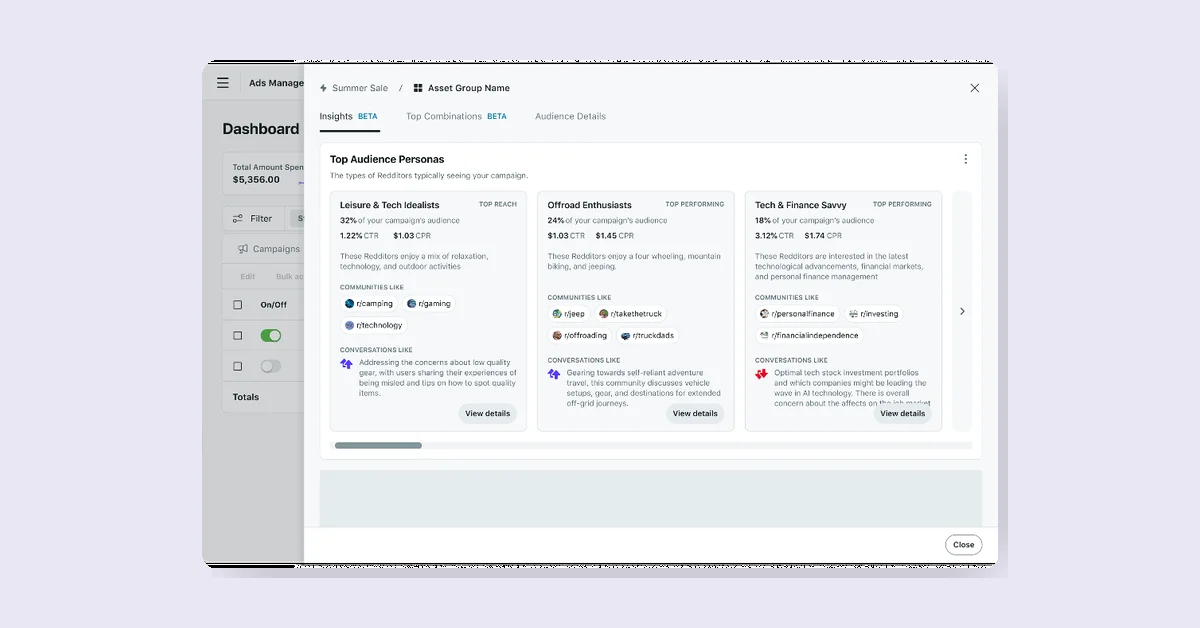
Task: Click the Close button at the bottom
Action: point(963,544)
